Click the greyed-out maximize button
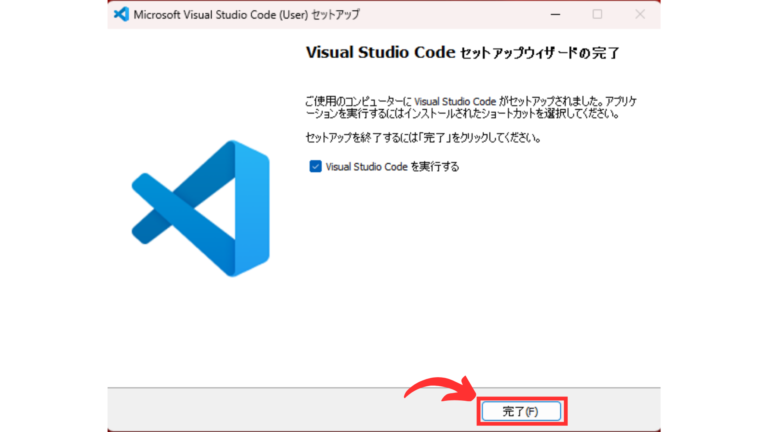This screenshot has height=432, width=768. pyautogui.click(x=597, y=15)
